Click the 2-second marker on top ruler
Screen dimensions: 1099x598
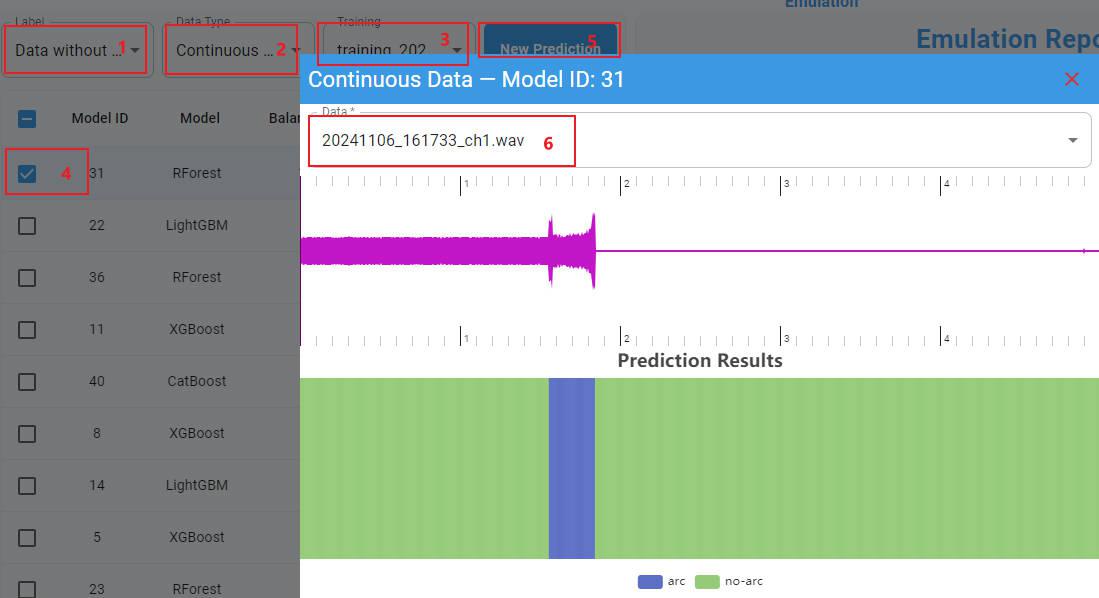pos(622,185)
